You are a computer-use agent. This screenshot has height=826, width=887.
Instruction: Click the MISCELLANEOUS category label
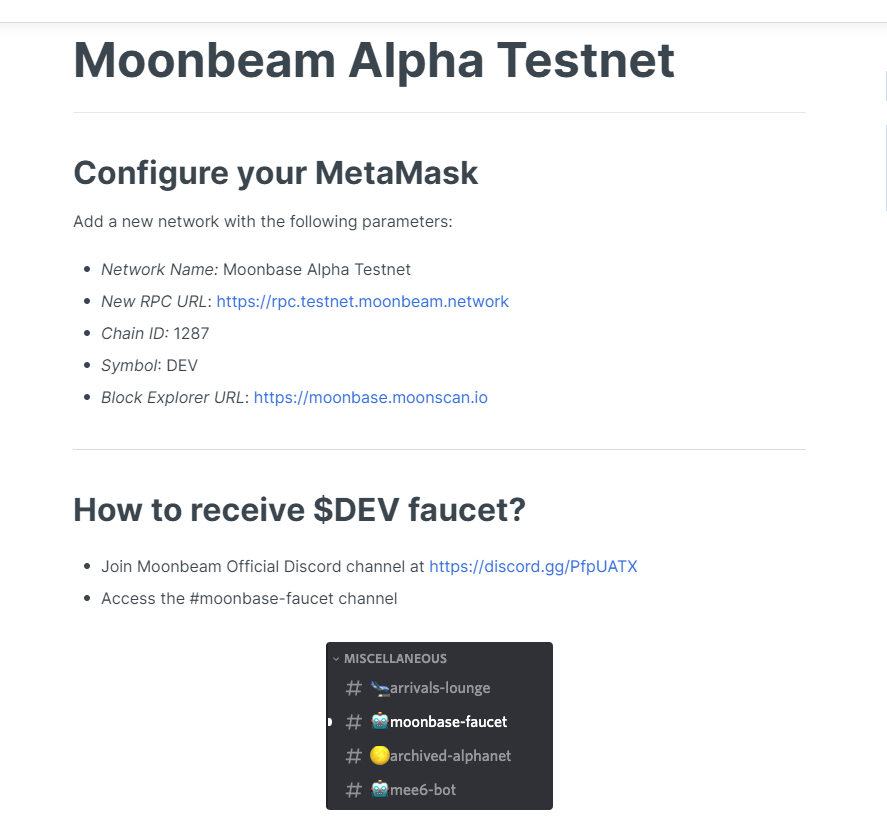(x=395, y=659)
